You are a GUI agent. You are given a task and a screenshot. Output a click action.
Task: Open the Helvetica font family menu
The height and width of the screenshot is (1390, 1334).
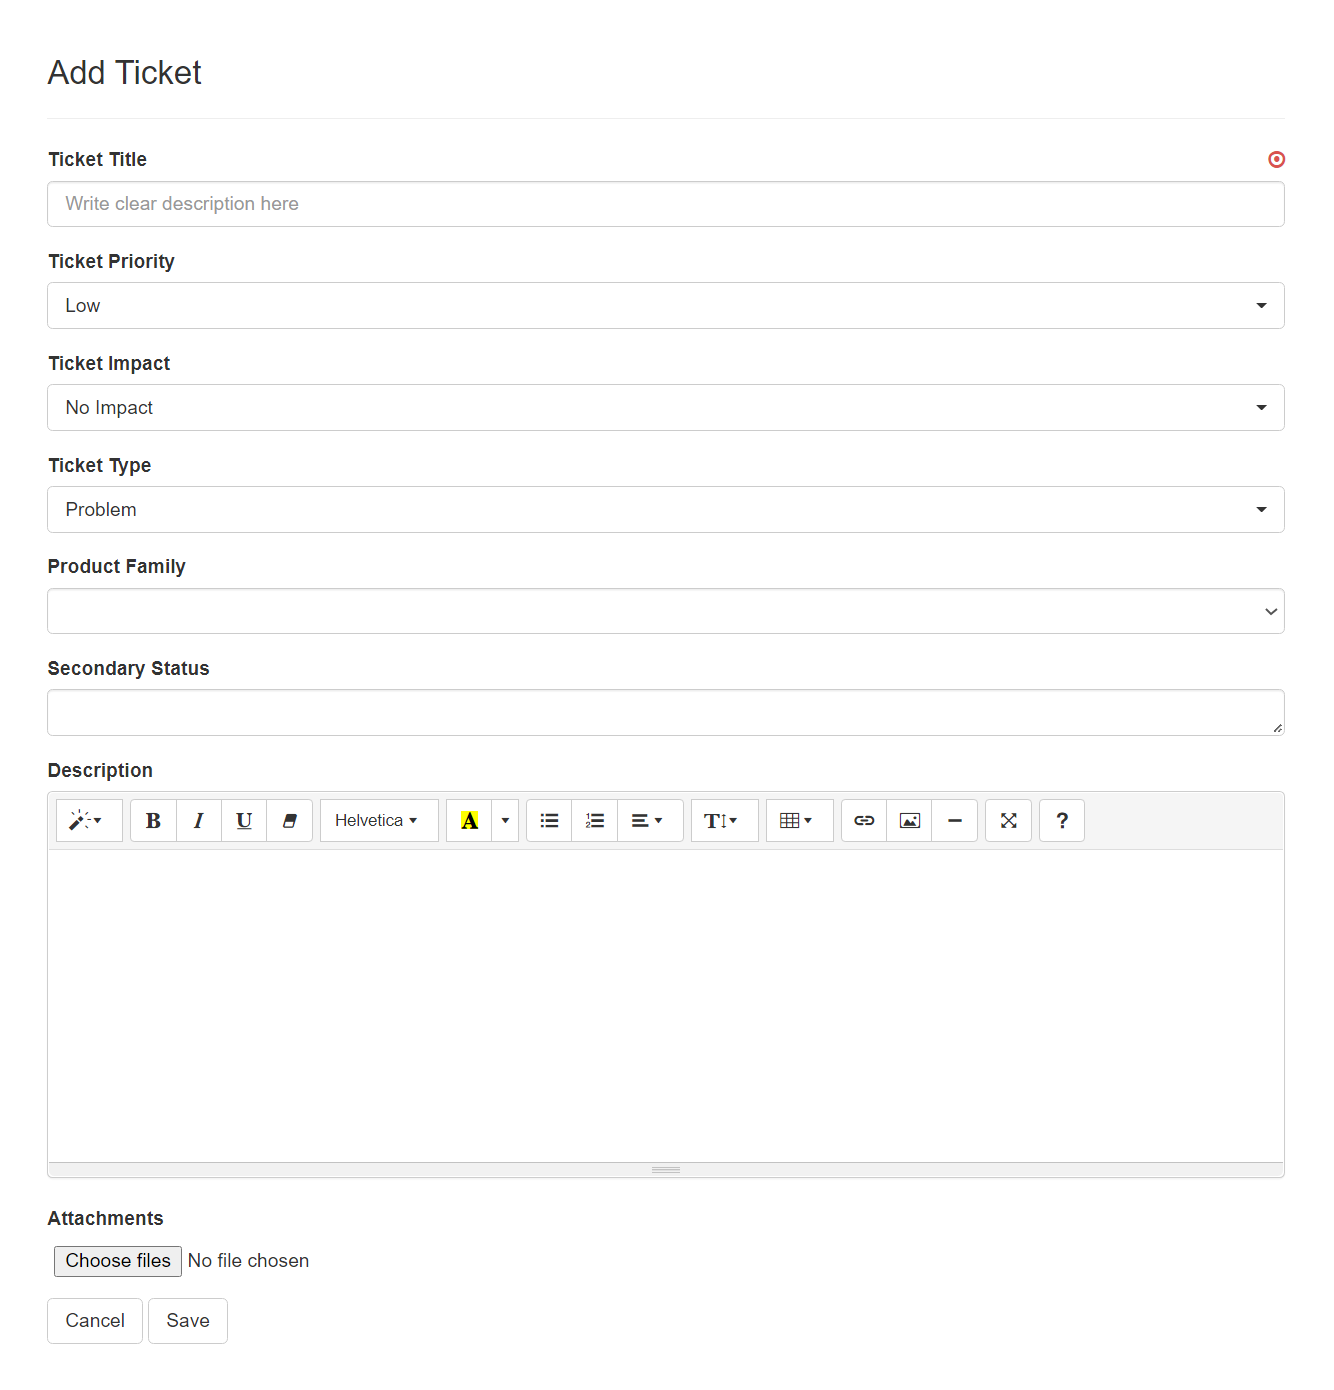378,820
